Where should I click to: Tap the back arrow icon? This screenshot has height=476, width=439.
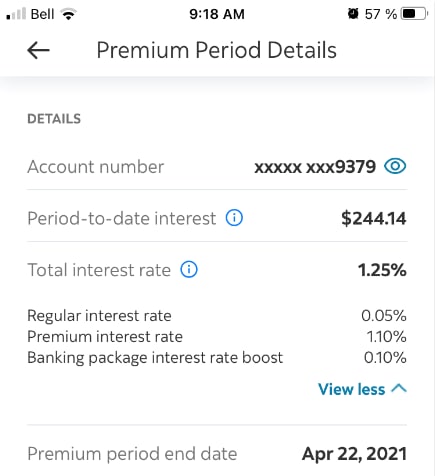38,50
